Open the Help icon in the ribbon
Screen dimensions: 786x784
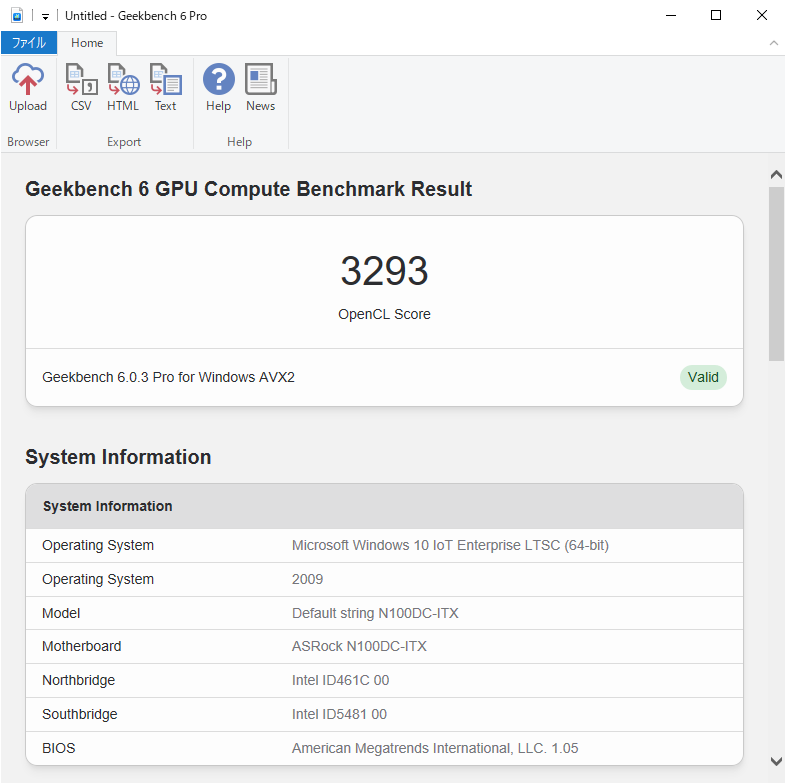219,88
